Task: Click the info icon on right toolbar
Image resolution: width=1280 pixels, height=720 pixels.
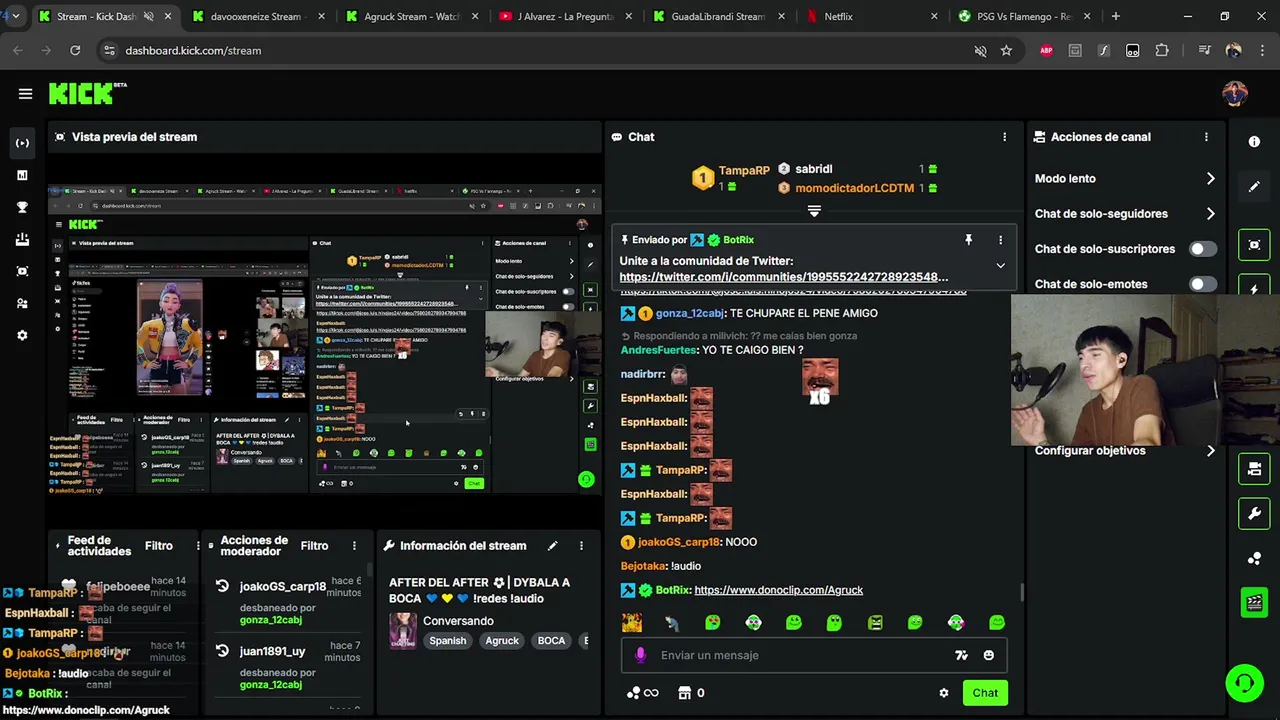Action: click(1254, 141)
